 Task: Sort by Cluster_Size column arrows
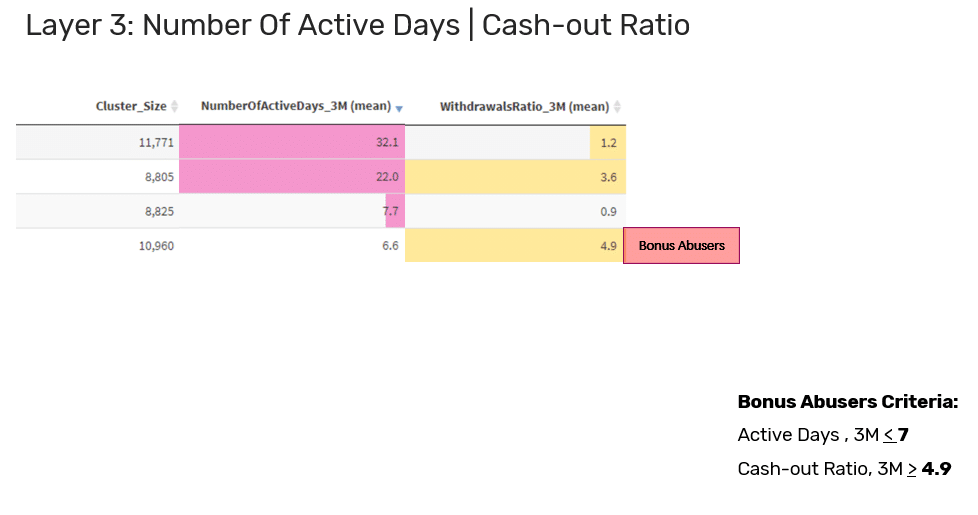175,107
